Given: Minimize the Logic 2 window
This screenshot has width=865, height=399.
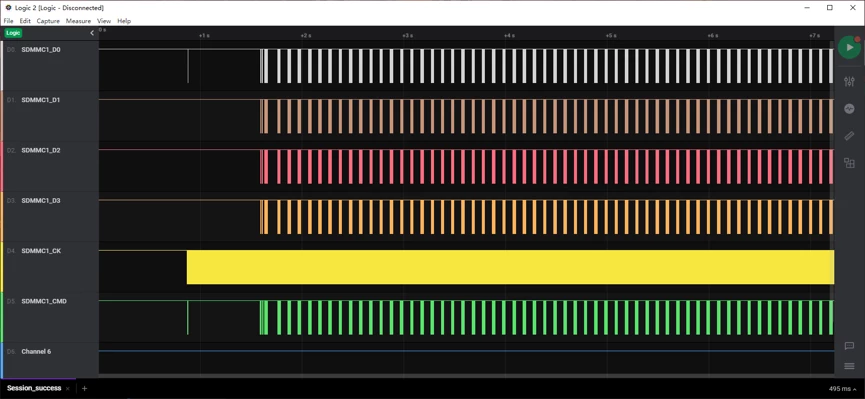Looking at the screenshot, I should 807,8.
